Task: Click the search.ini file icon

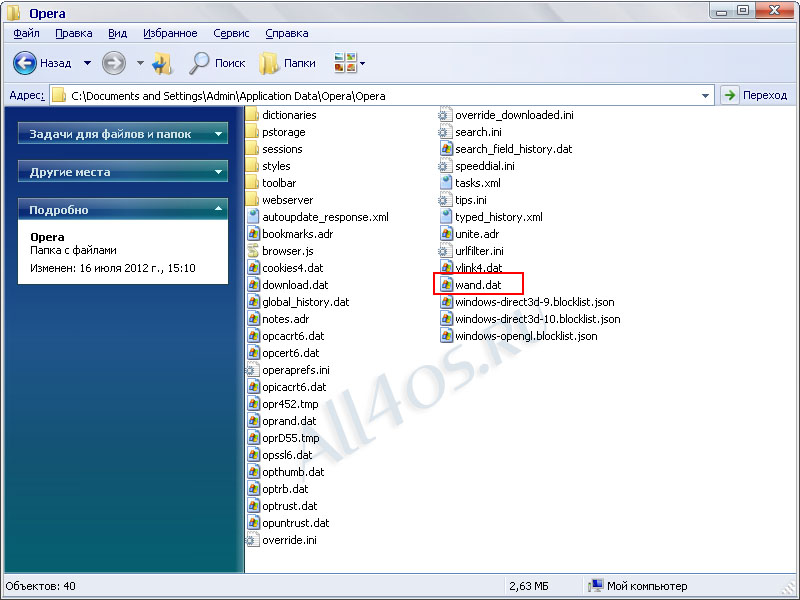Action: 445,132
